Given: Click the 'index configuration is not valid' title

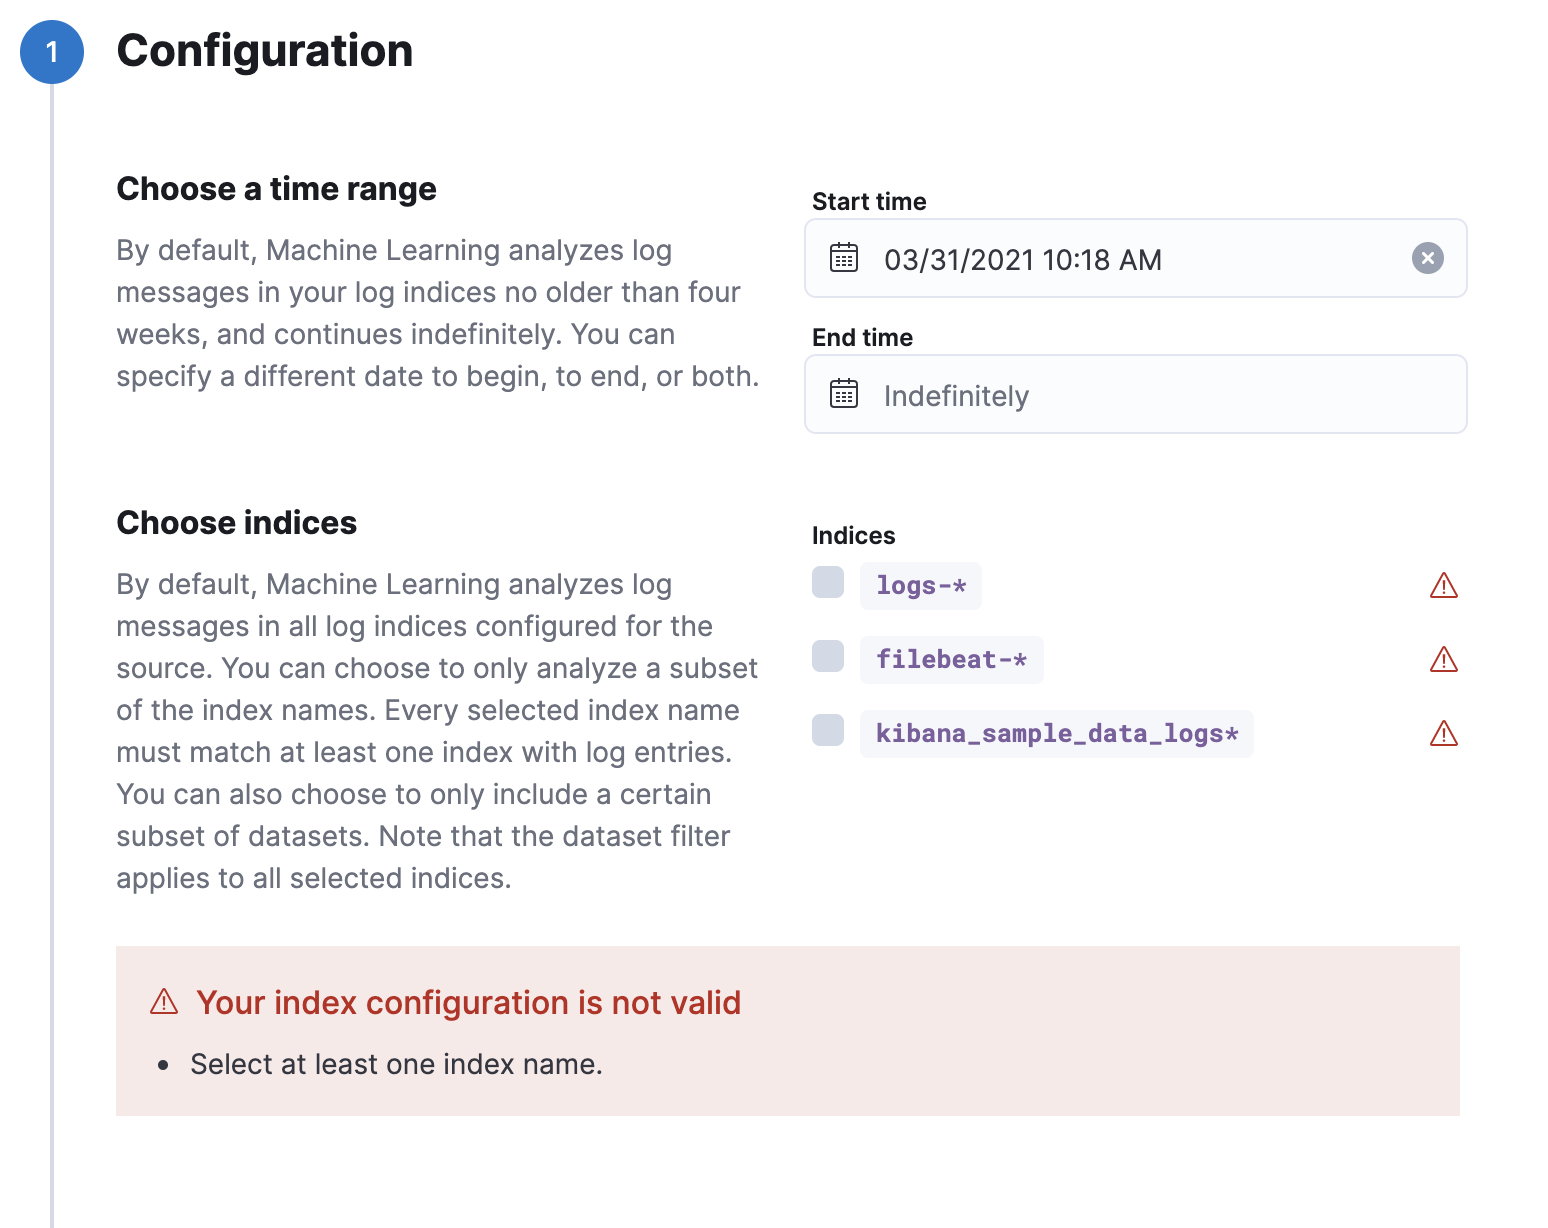Looking at the screenshot, I should [468, 1002].
